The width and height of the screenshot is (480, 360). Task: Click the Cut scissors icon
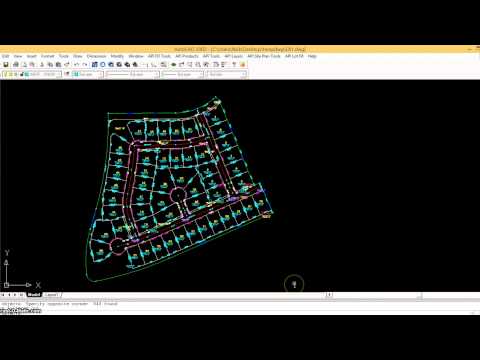pos(42,65)
